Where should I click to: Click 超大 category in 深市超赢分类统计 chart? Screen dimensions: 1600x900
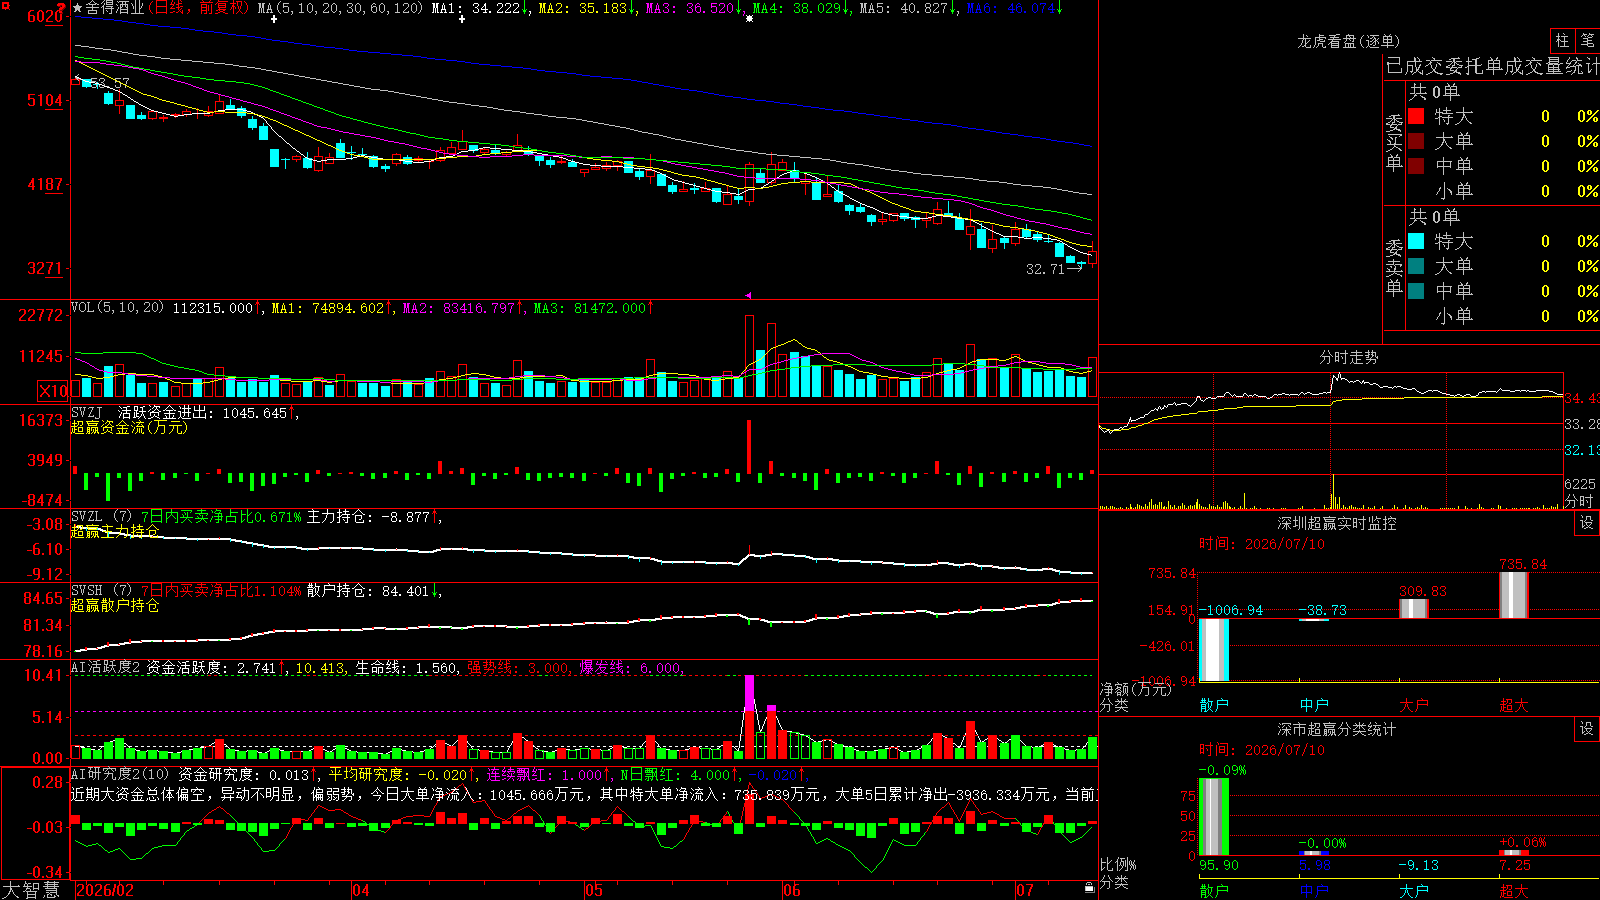coord(1514,891)
